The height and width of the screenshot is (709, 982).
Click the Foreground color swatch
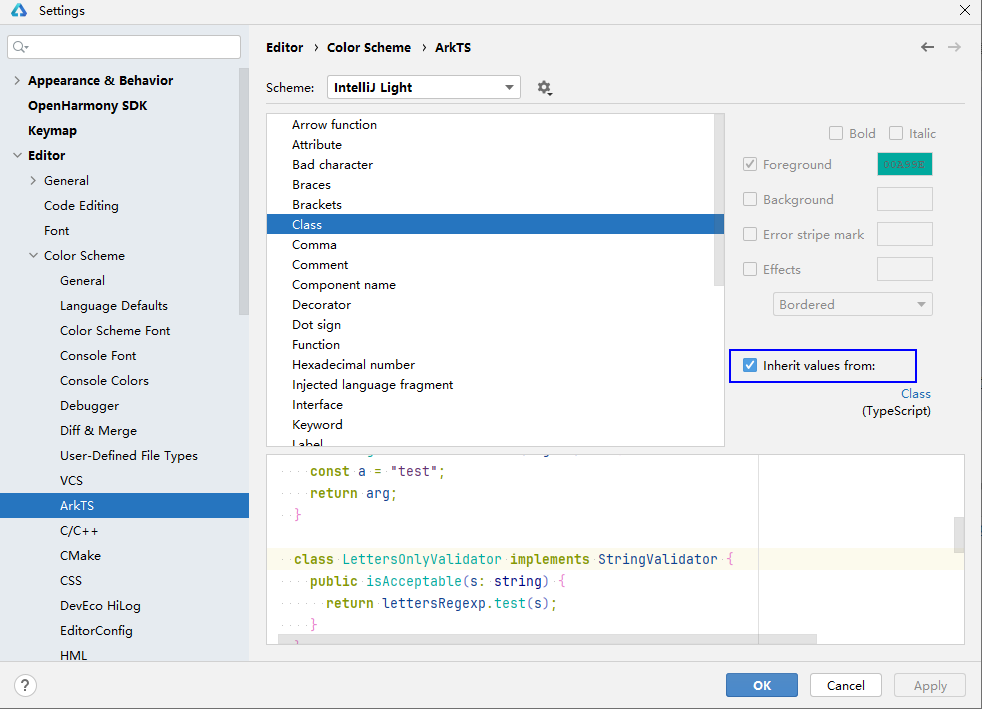click(x=904, y=165)
